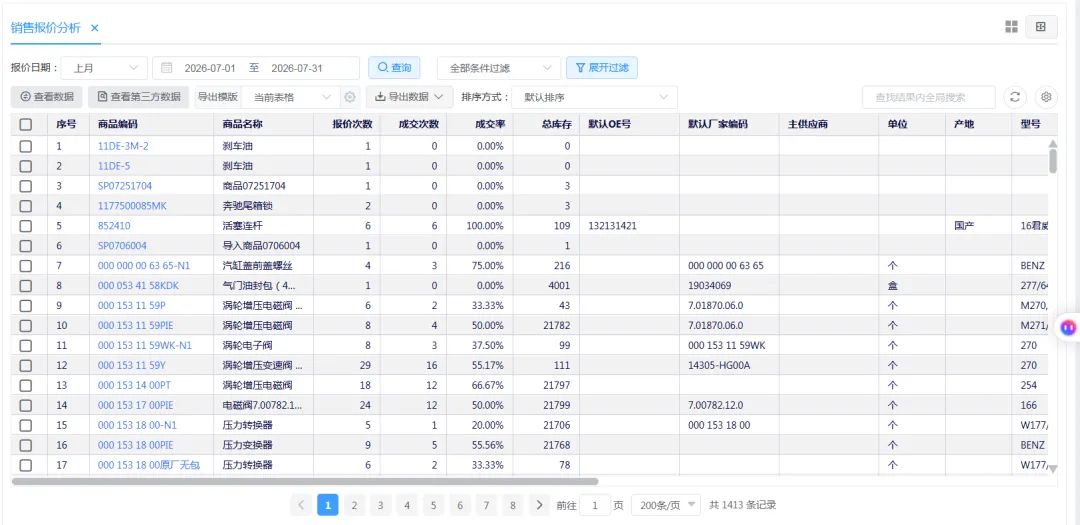Open product link 000 153 11 59PIE

coord(136,325)
